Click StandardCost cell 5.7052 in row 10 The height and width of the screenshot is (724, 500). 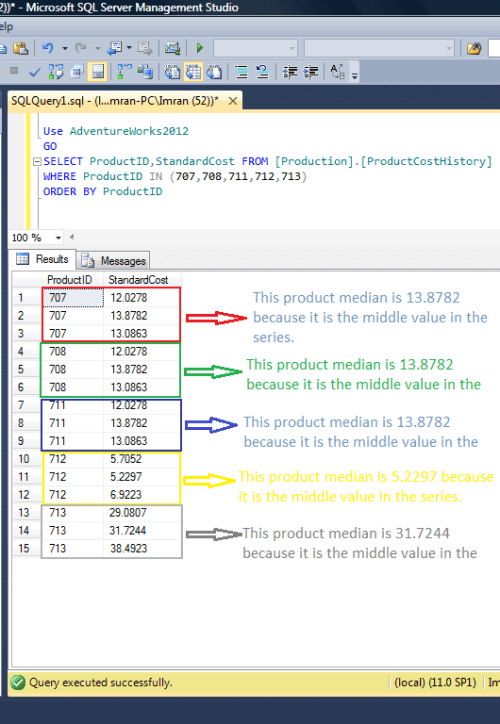point(142,459)
